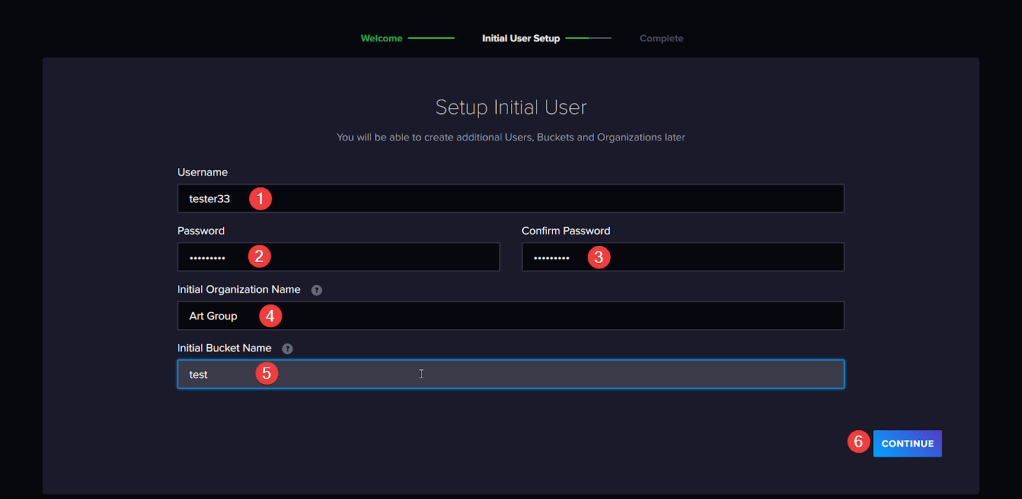The width and height of the screenshot is (1022, 499).
Task: Click the red number 2 badge
Action: click(259, 256)
